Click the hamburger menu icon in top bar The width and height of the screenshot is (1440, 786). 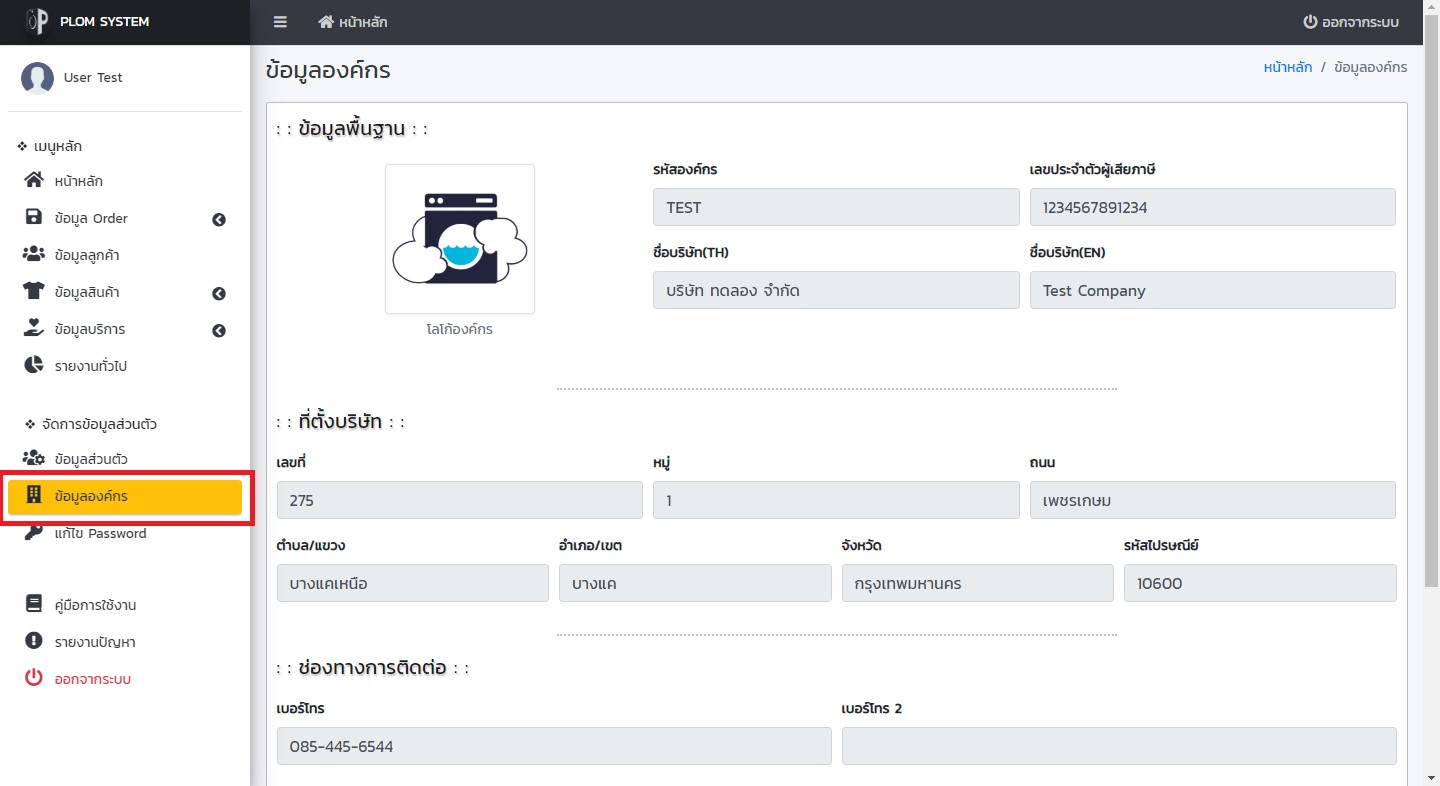click(x=280, y=22)
